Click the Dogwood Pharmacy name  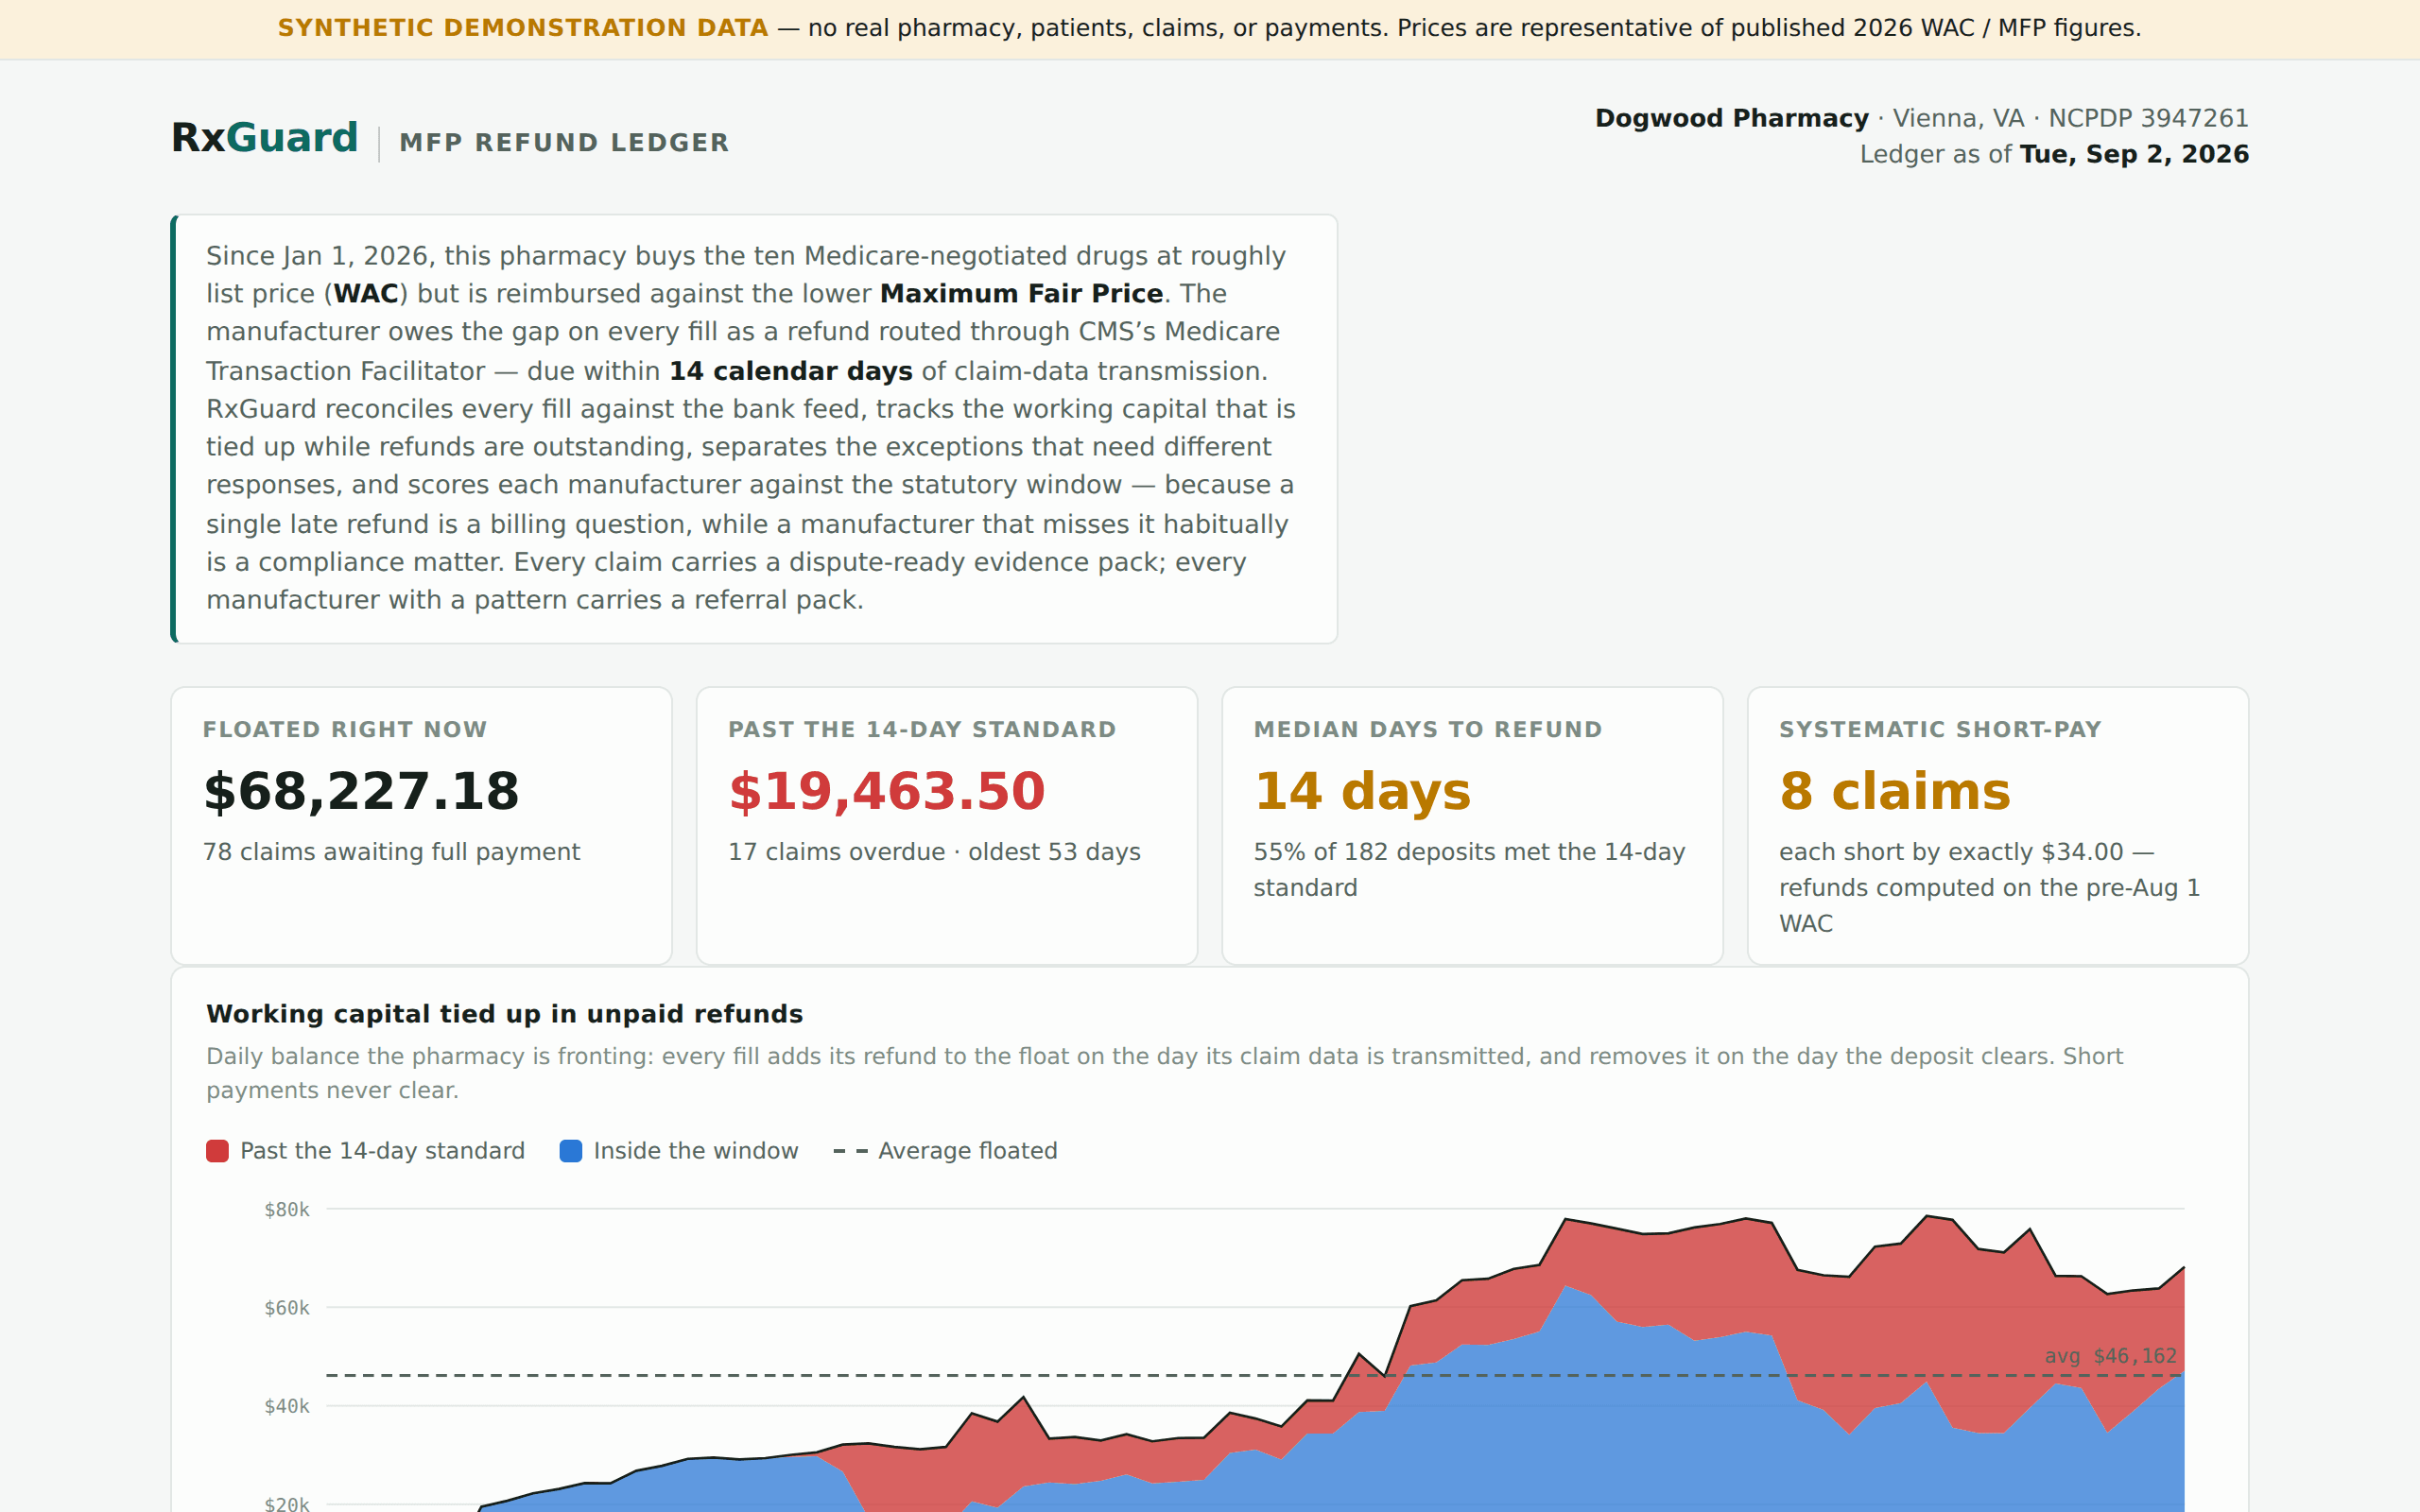pyautogui.click(x=1731, y=118)
